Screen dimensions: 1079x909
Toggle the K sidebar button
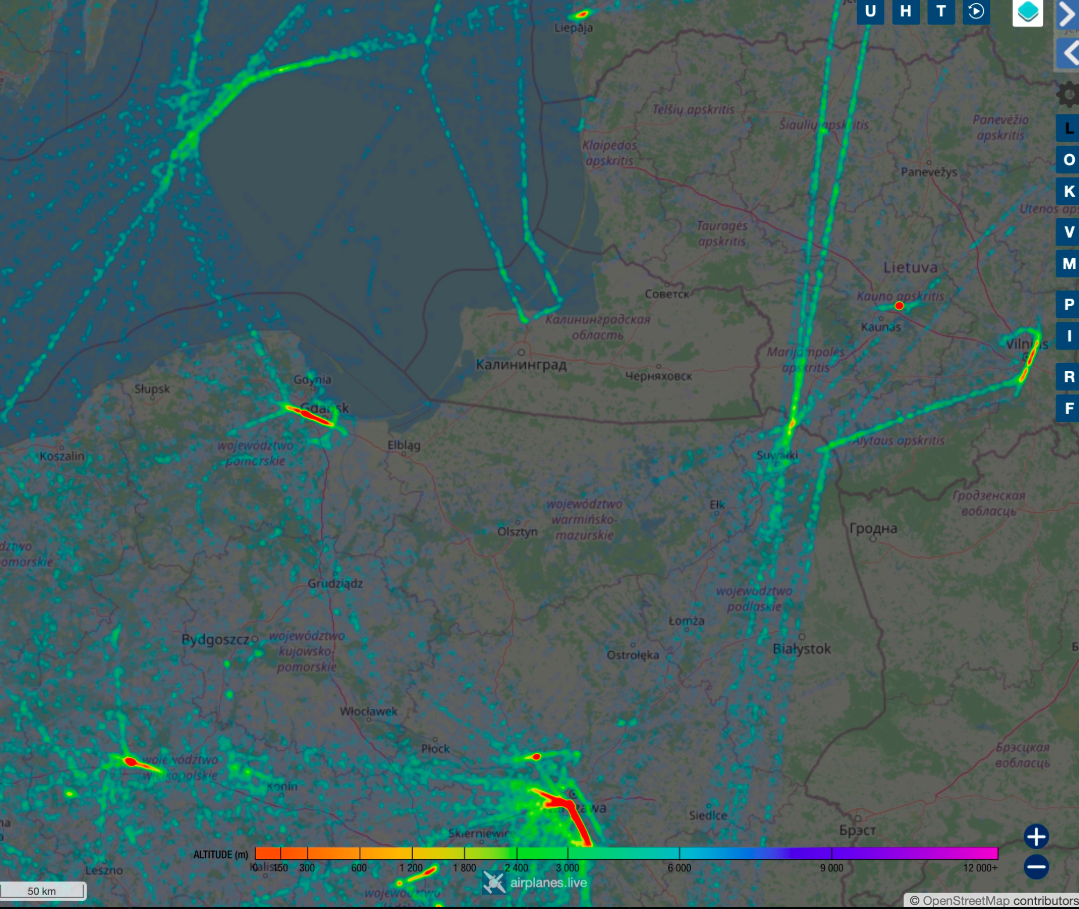(1068, 191)
